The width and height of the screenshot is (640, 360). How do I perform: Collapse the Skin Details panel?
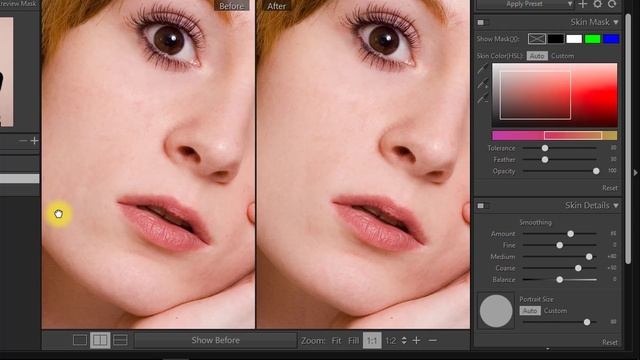click(x=616, y=205)
